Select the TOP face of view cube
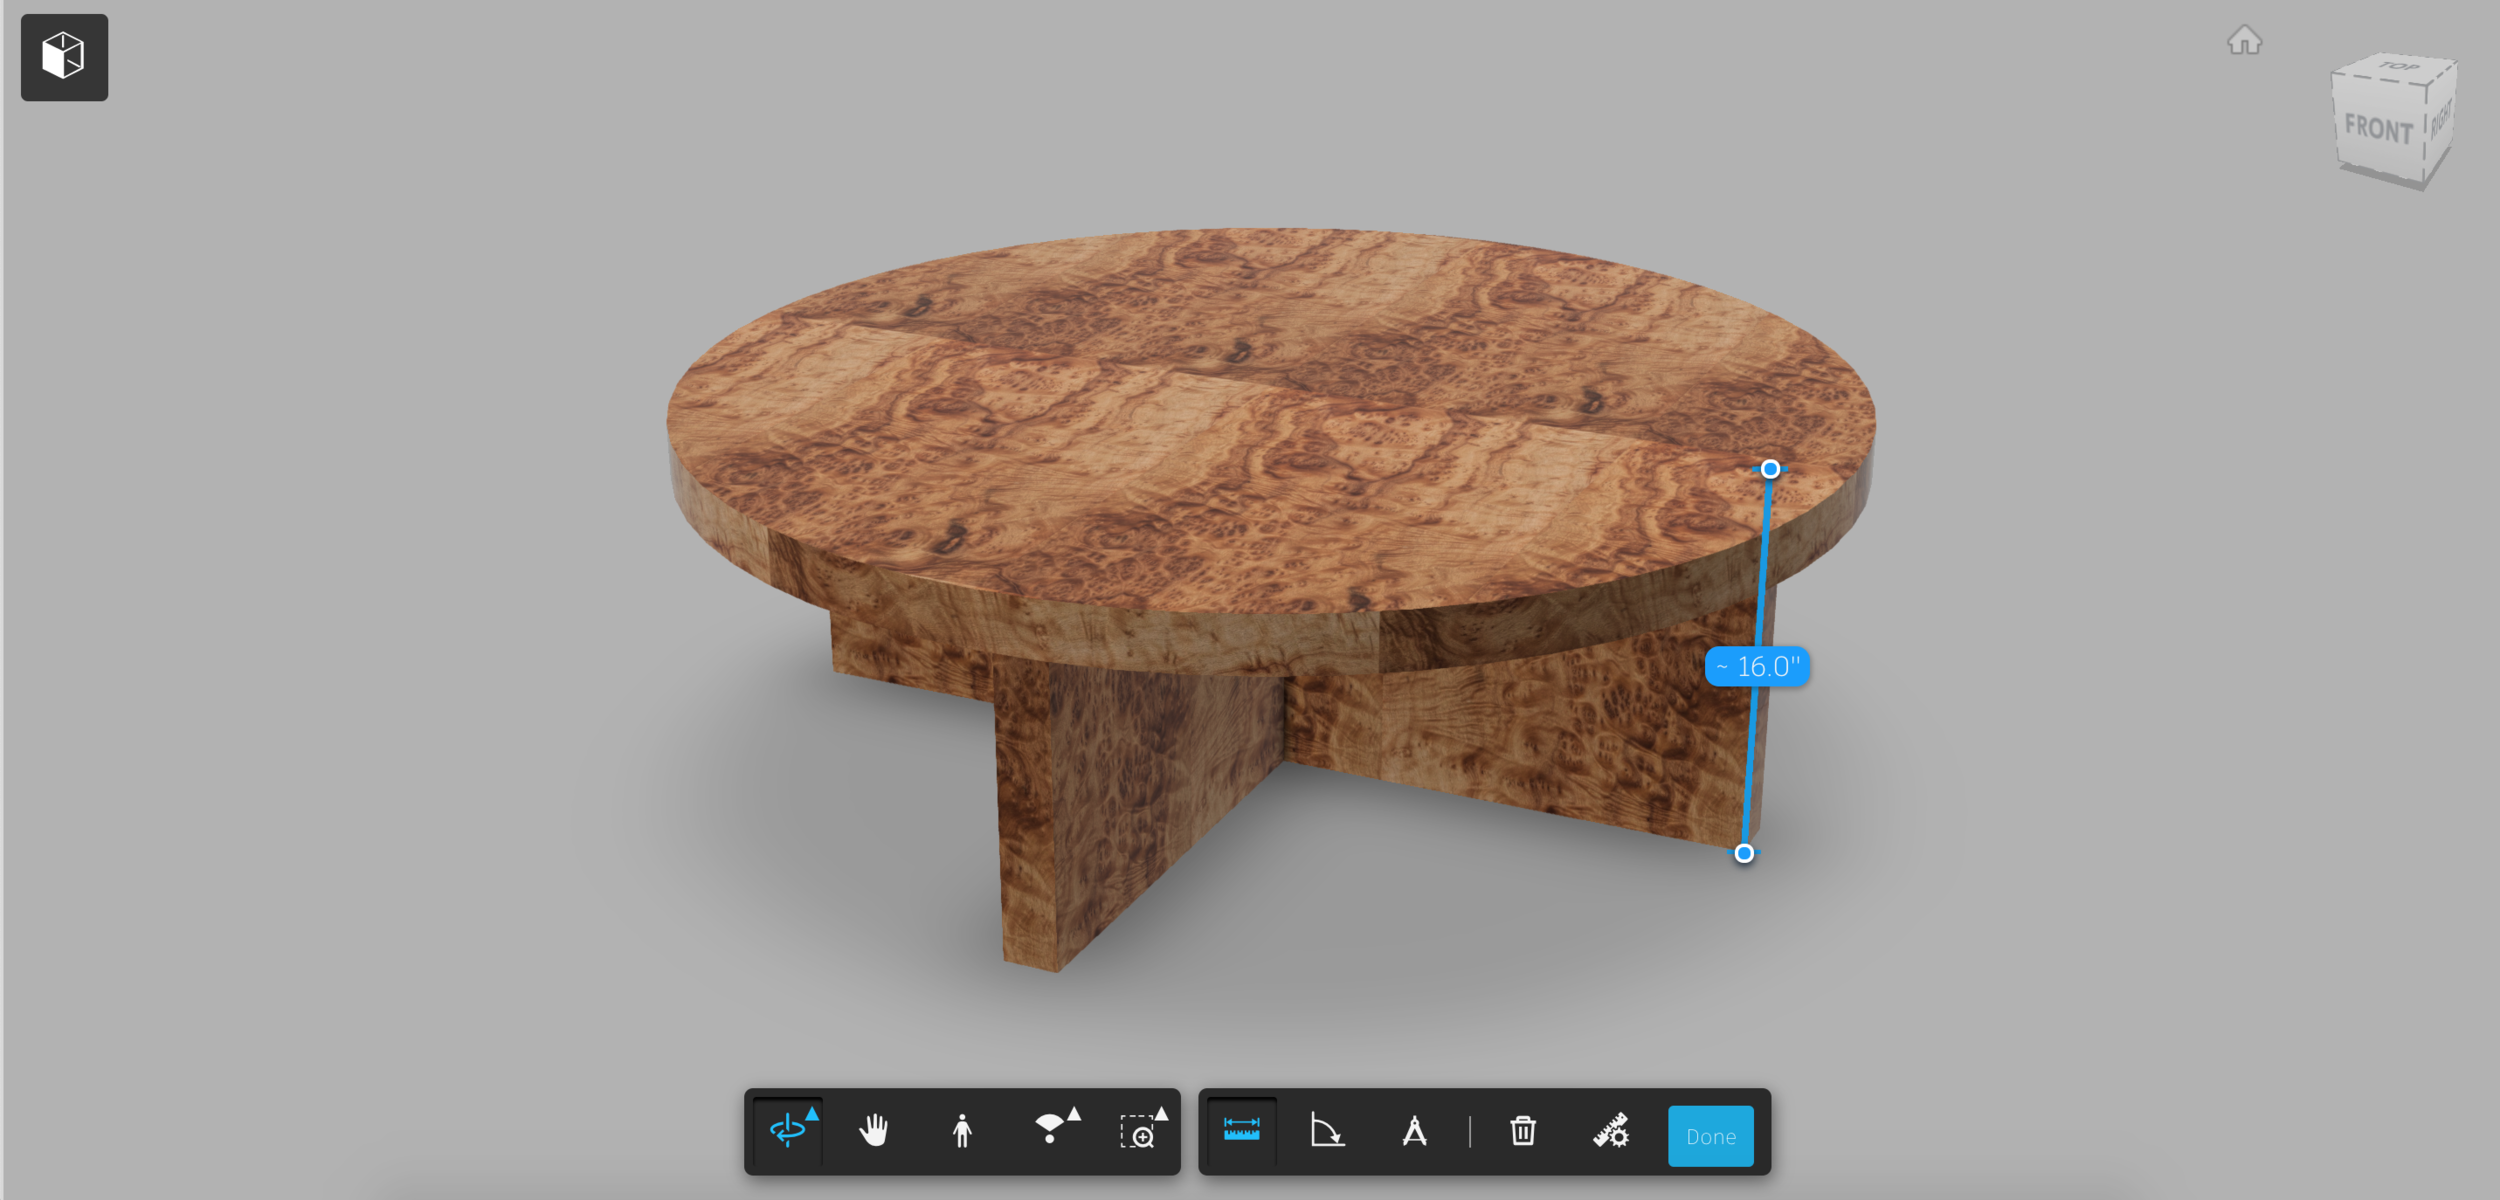Image resolution: width=2500 pixels, height=1200 pixels. point(2397,67)
